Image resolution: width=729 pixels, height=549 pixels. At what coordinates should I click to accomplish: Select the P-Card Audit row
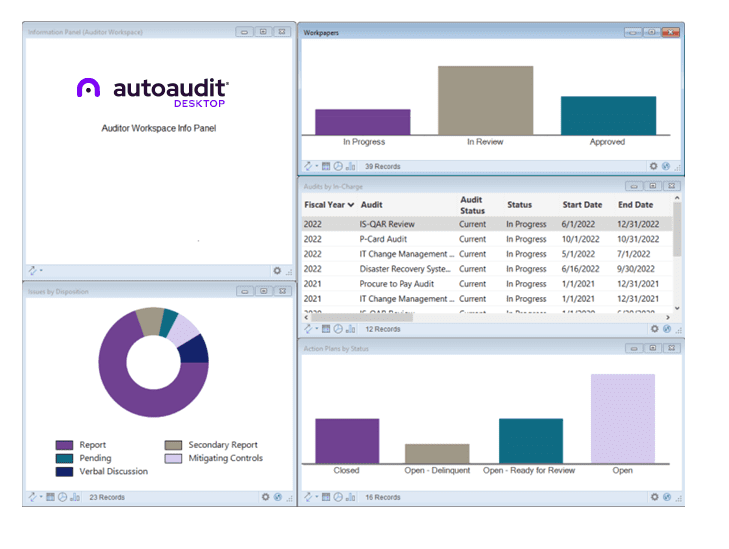click(487, 239)
